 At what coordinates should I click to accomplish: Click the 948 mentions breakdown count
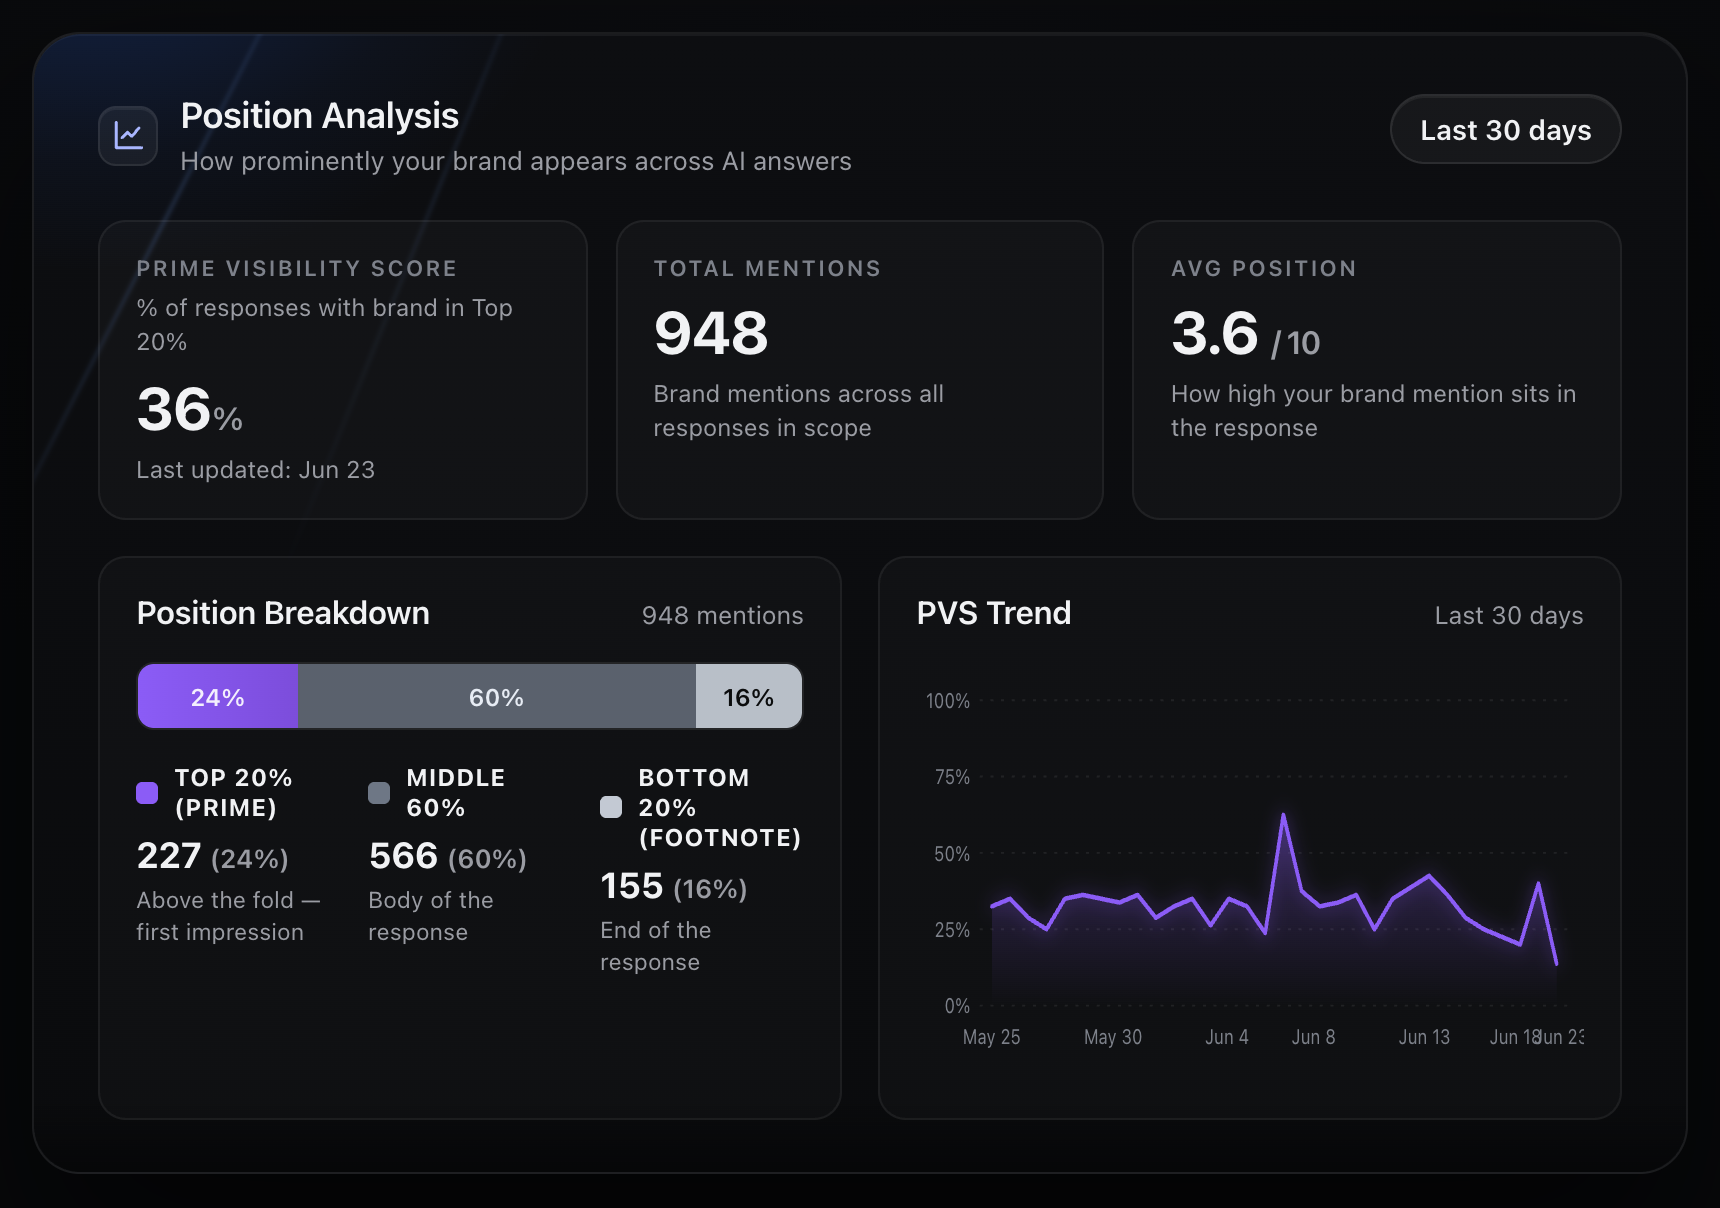pos(723,616)
